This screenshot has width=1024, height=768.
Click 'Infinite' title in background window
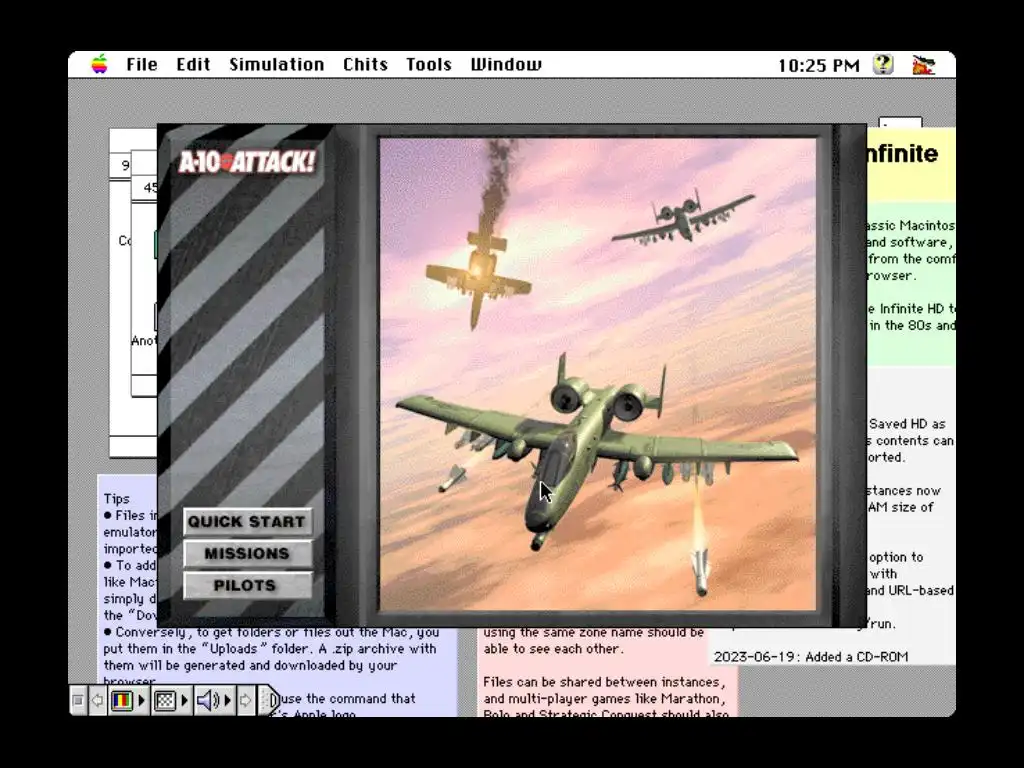[902, 154]
